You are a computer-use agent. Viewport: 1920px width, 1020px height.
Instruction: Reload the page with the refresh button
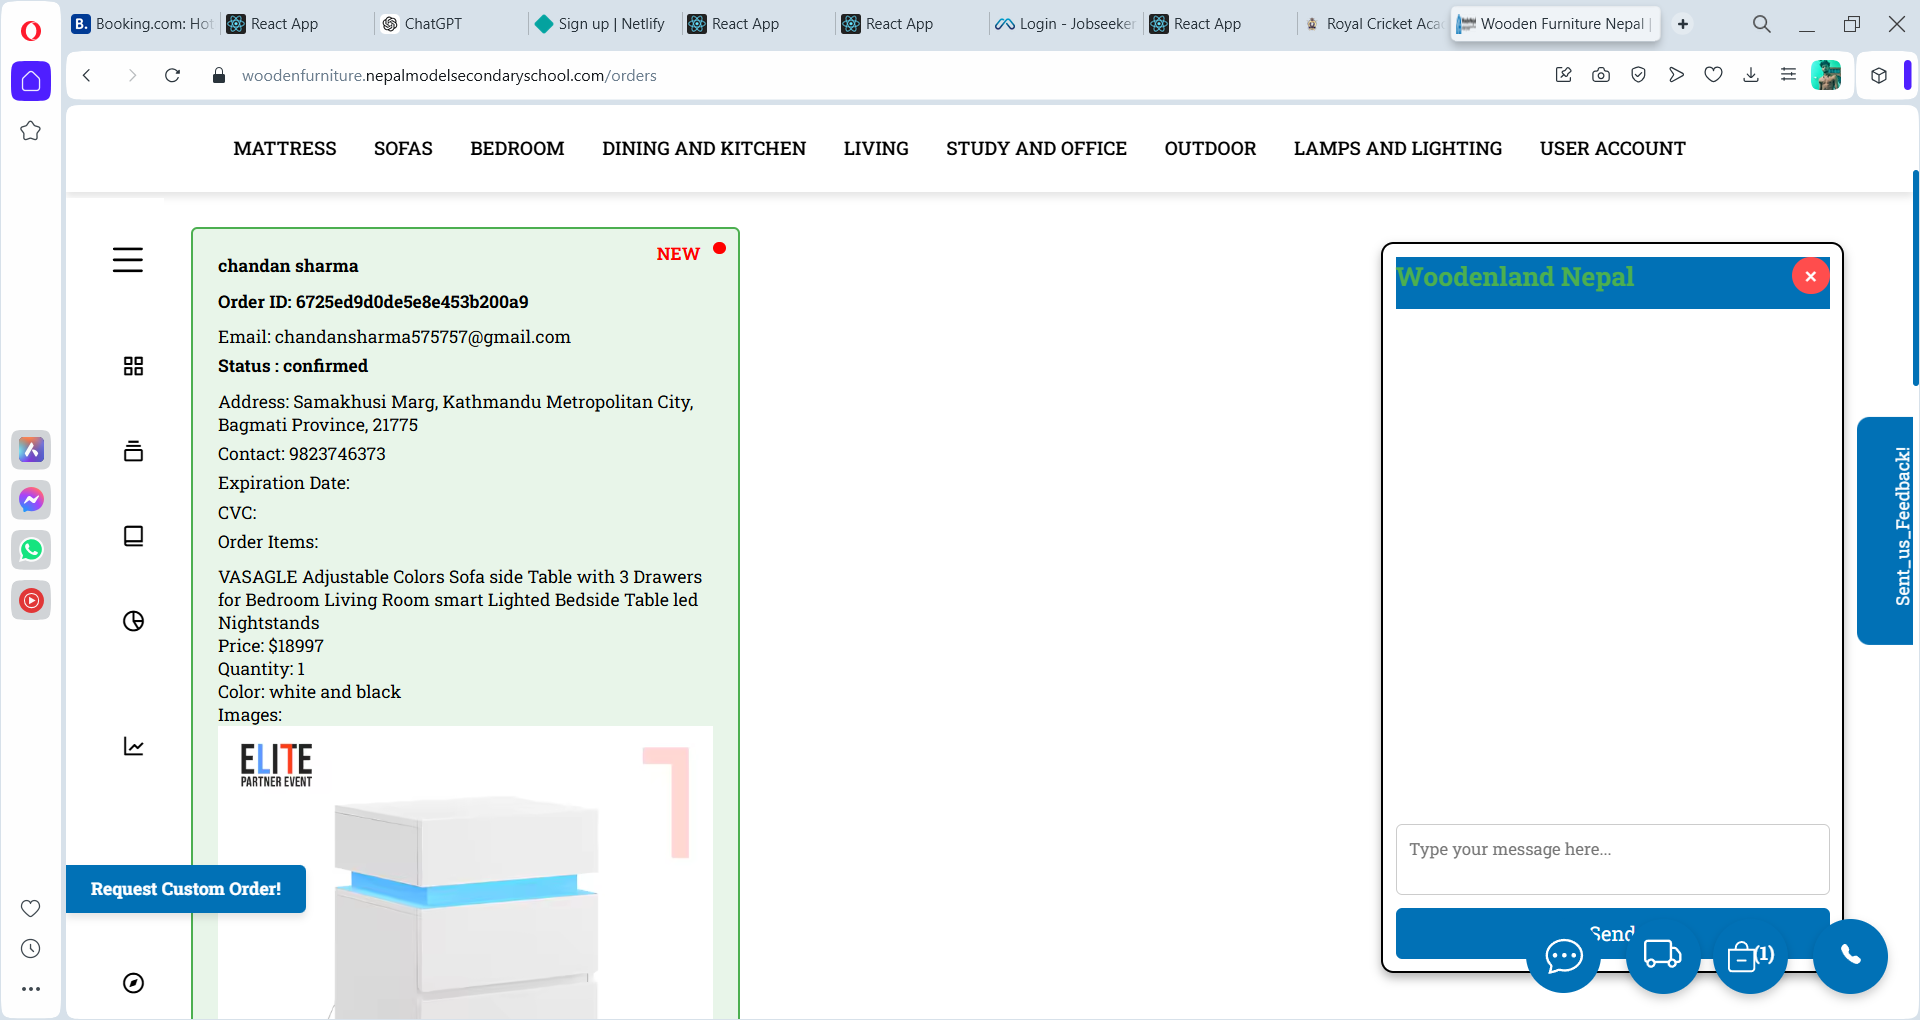172,76
